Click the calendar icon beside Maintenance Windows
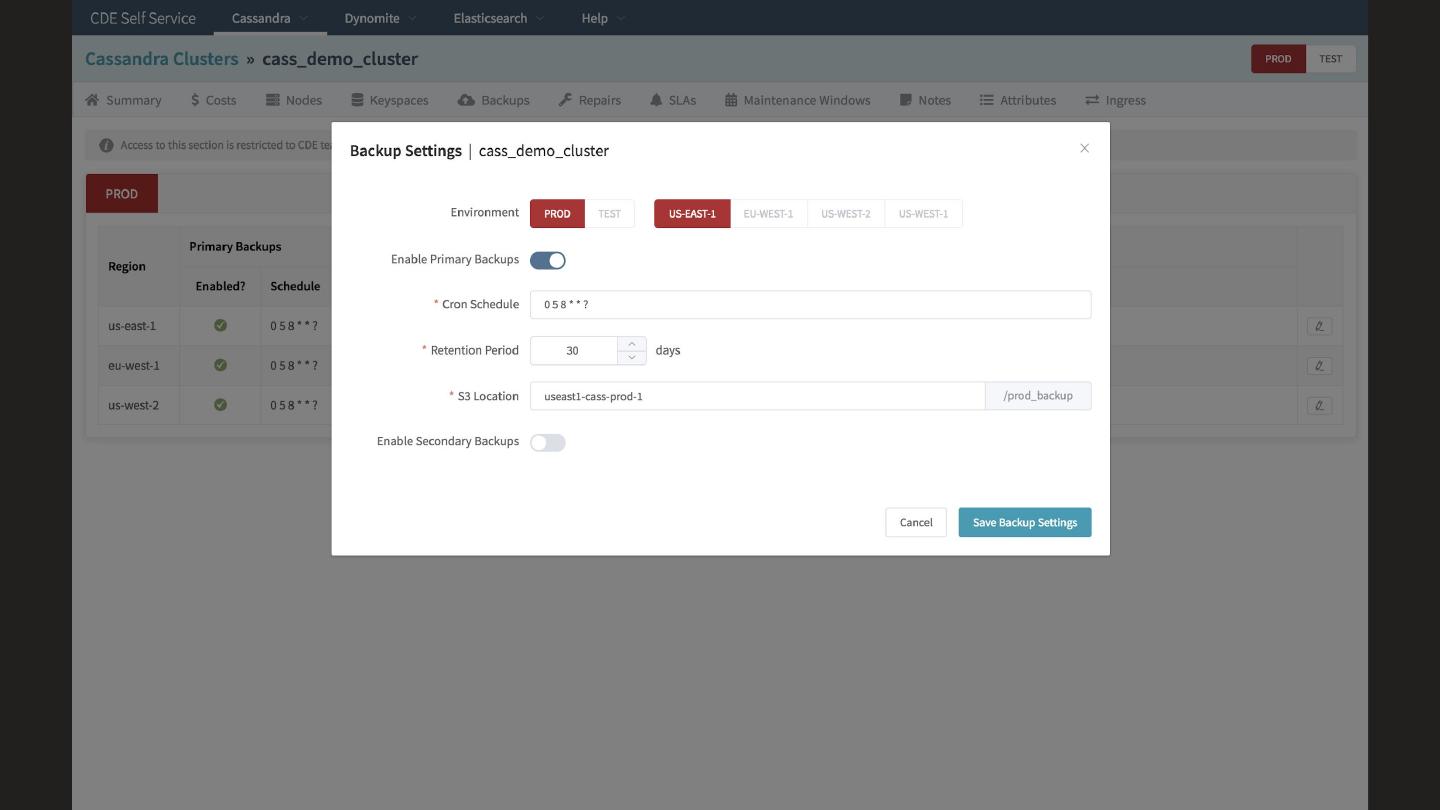Viewport: 1440px width, 810px height. (x=731, y=100)
